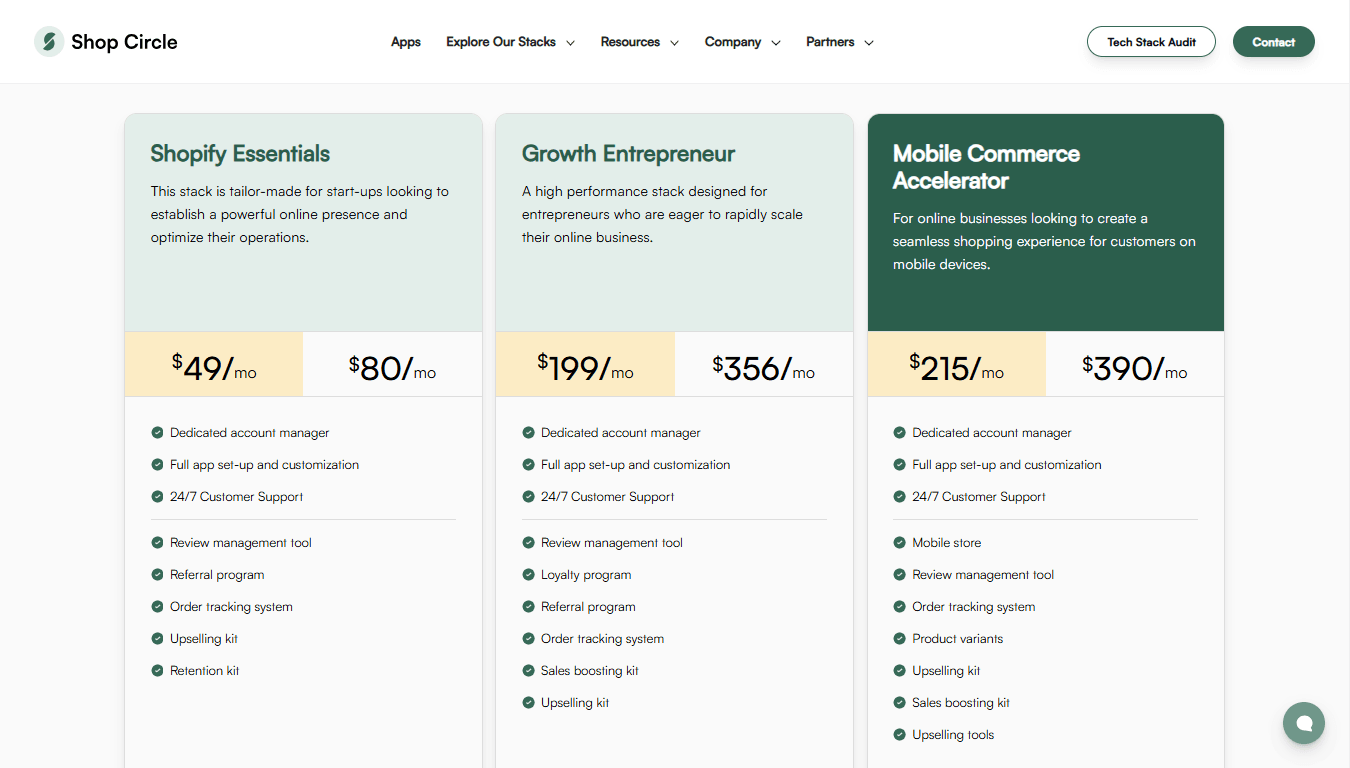Click checkmark icon beside Mobile store
This screenshot has height=768, width=1350.
899,543
